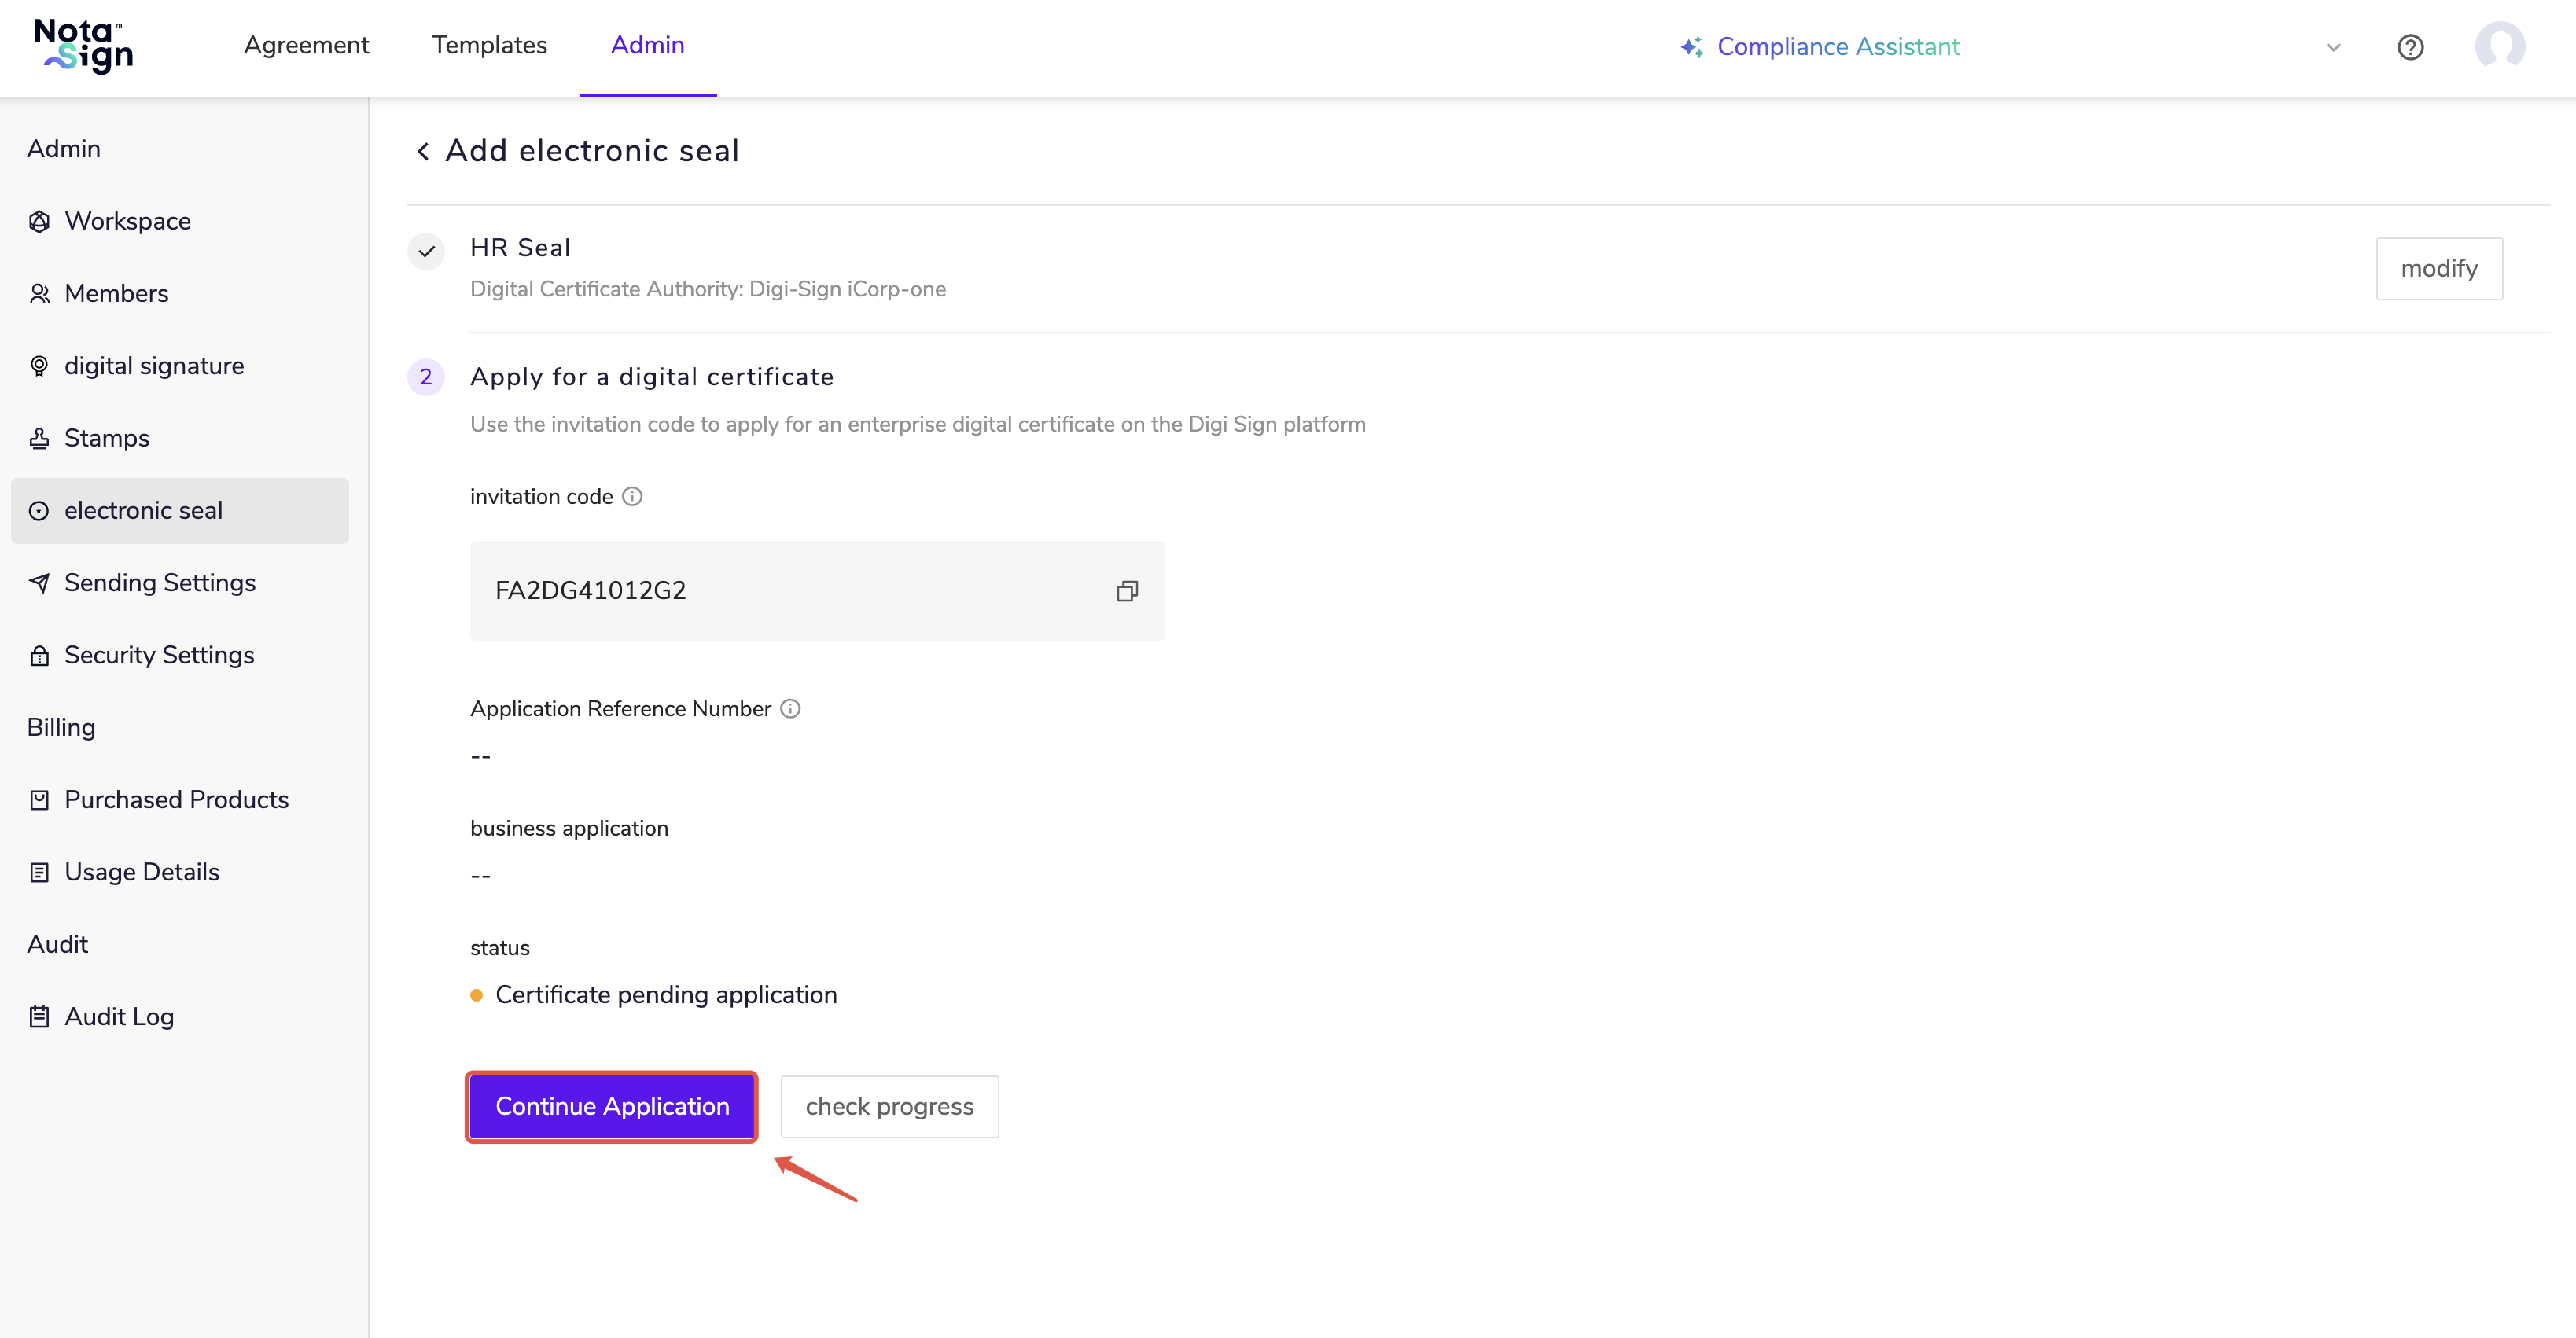Open help via question mark icon

pyautogui.click(x=2410, y=47)
